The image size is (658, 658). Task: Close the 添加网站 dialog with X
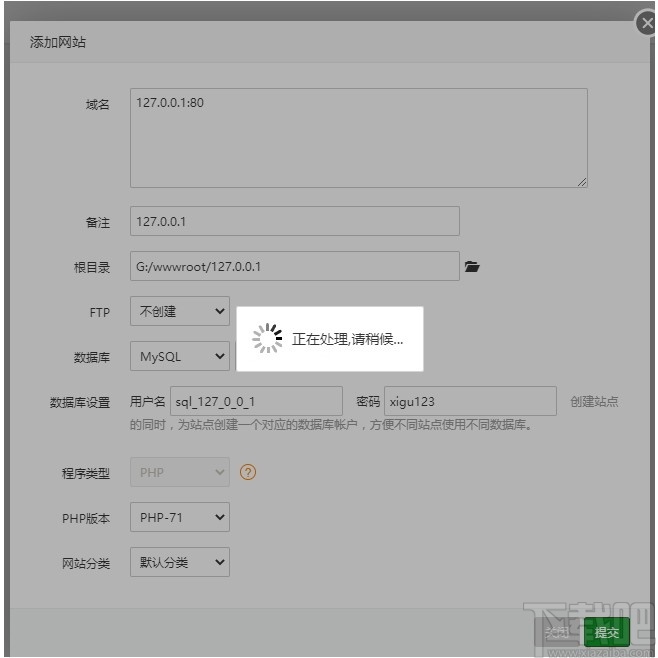click(647, 23)
